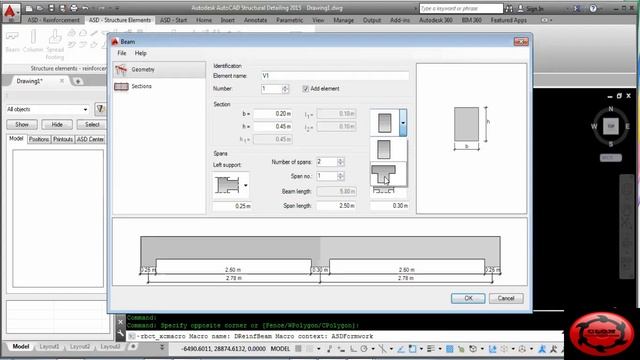Click the Save As quick access icon

[62, 8]
